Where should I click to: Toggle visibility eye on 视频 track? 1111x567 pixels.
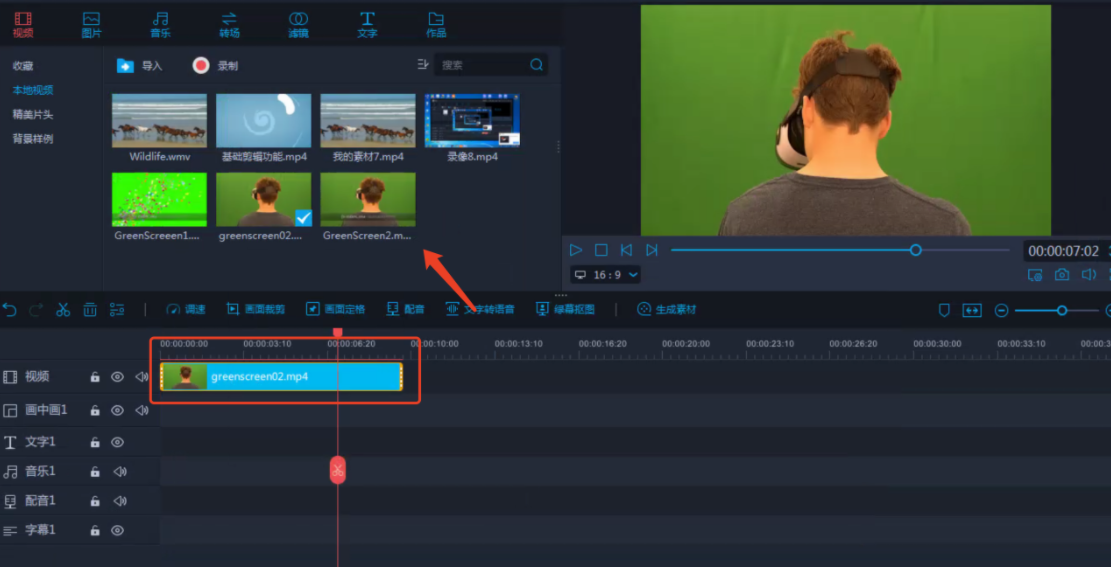click(117, 377)
